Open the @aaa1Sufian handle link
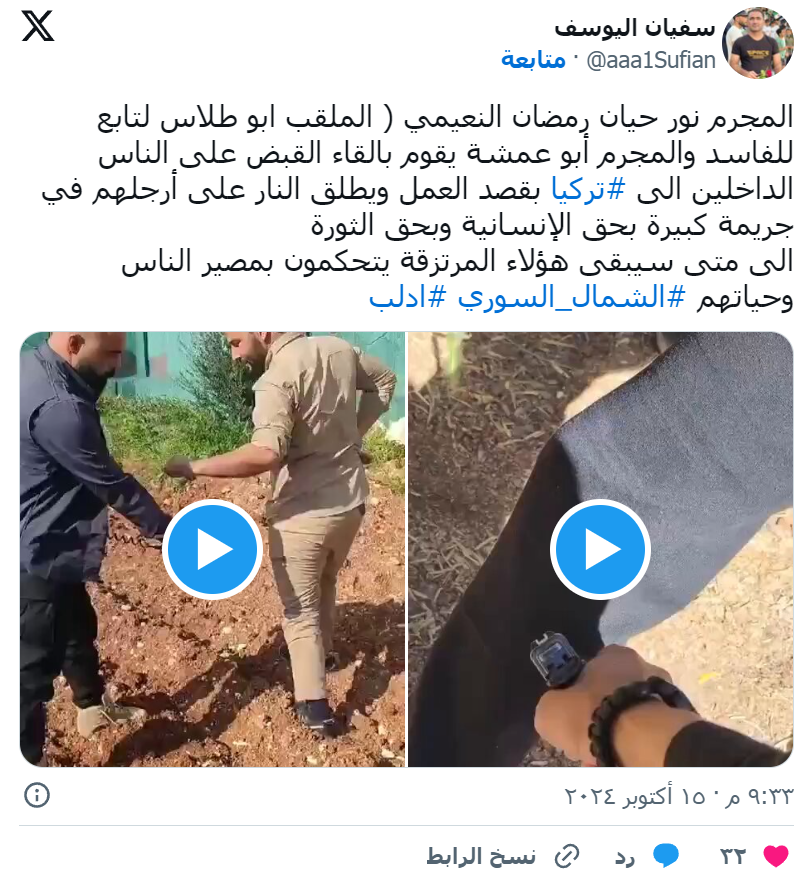Screen dimensions: 805x880 coord(651,60)
